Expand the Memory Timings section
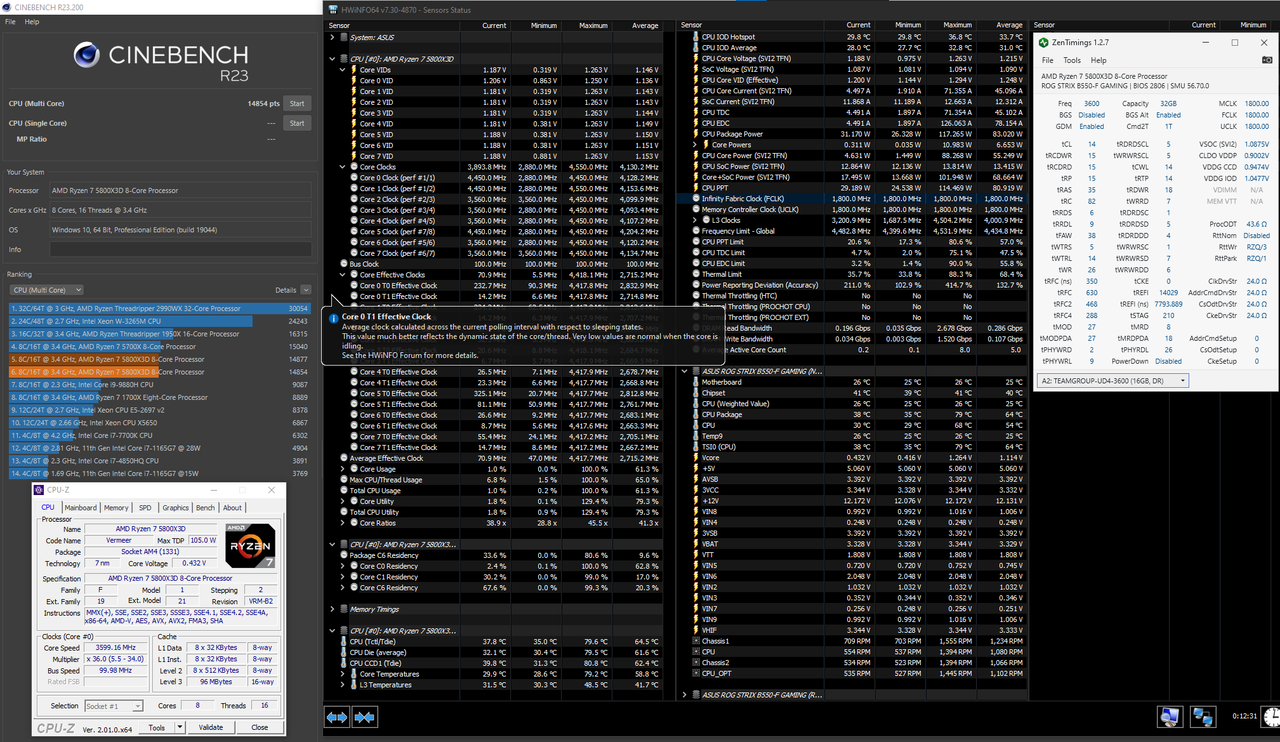This screenshot has width=1280, height=742. (x=332, y=609)
